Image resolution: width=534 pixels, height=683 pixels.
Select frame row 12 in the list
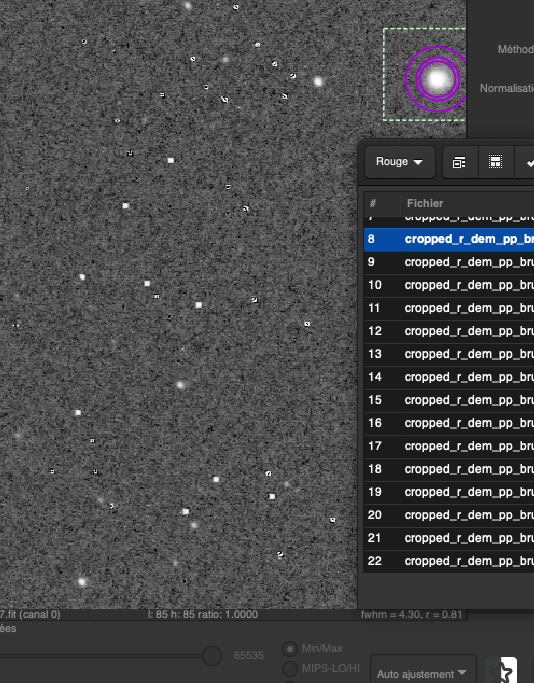(x=449, y=331)
